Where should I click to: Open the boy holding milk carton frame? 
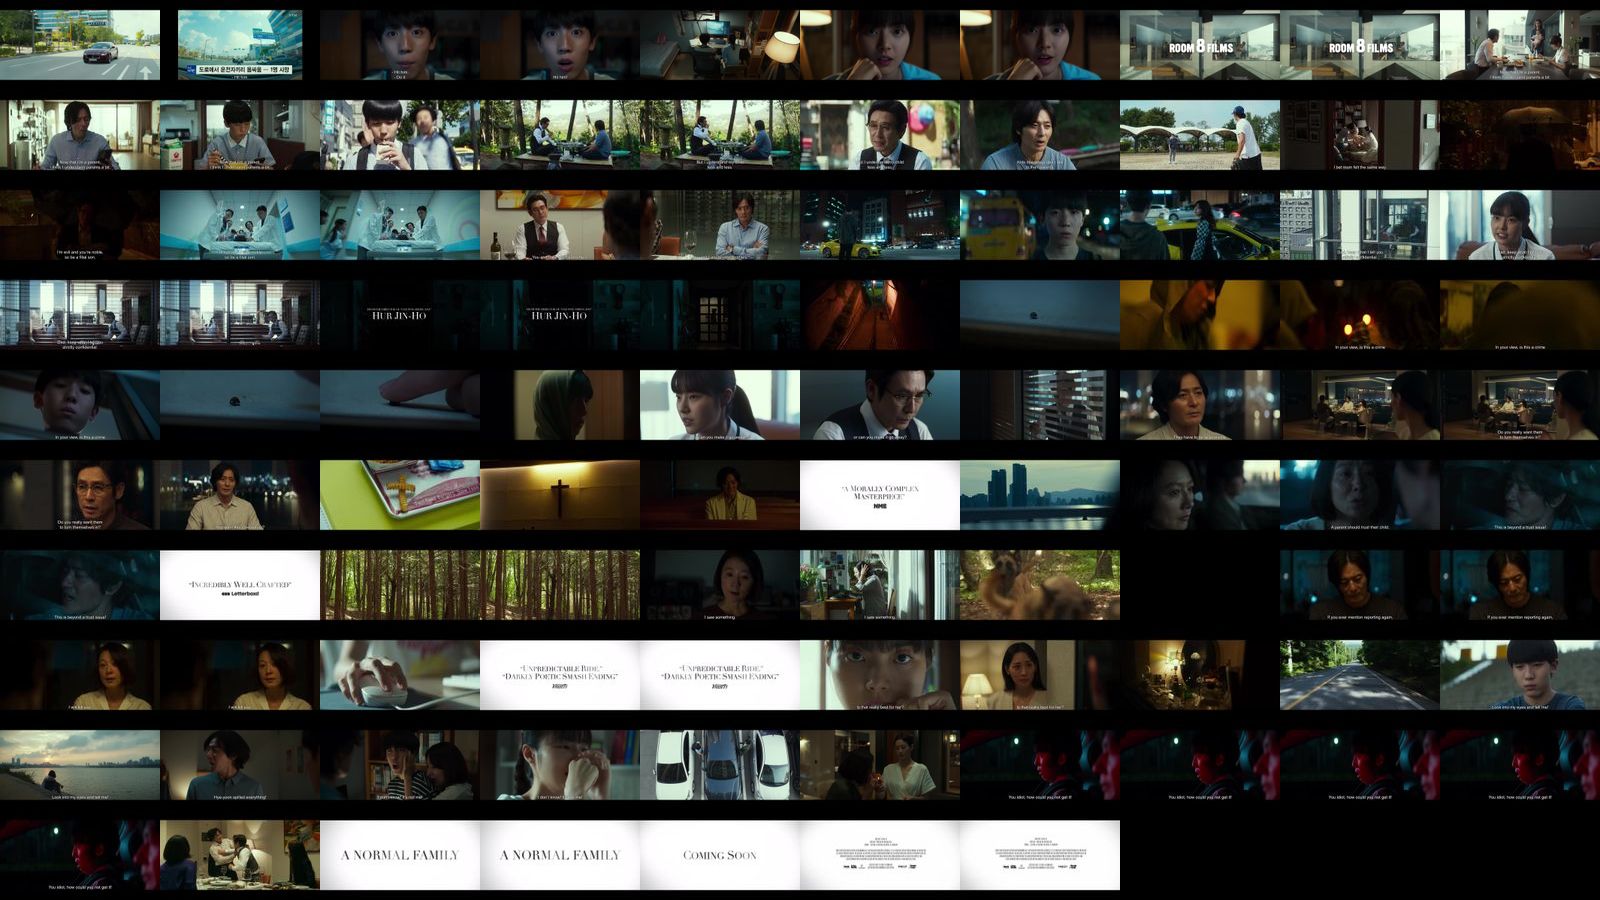coord(240,135)
